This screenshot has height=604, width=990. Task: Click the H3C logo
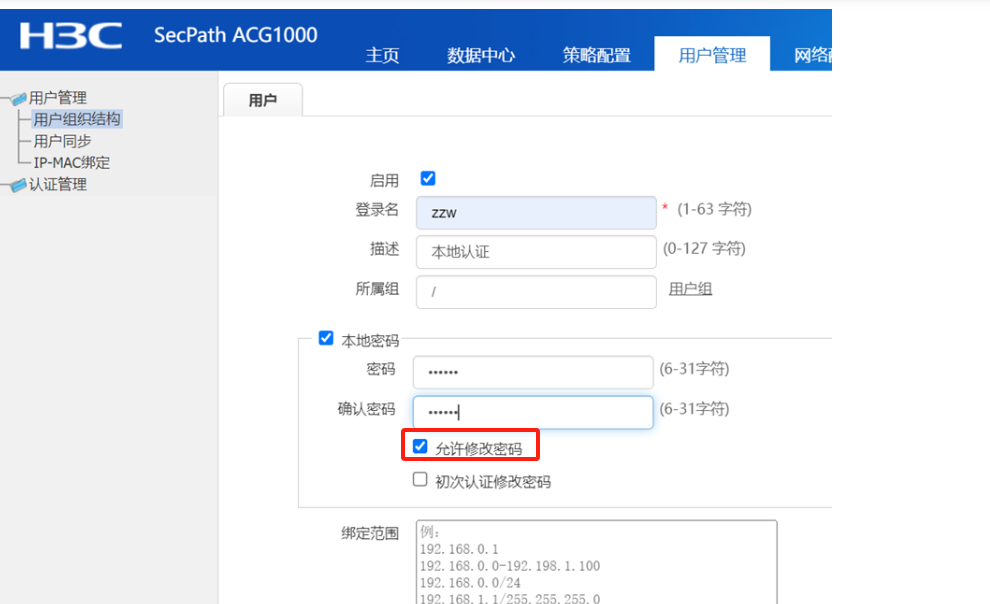point(71,35)
